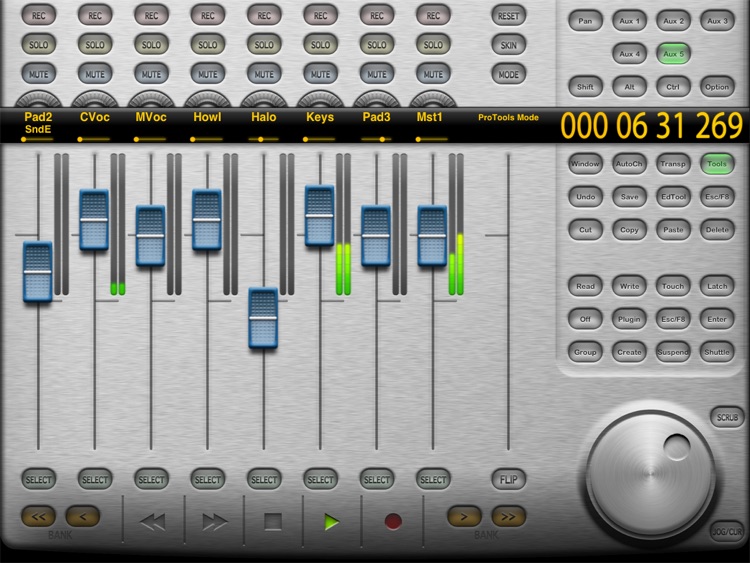Click the Ctrl modifier button
Viewport: 750px width, 563px height.
tap(673, 87)
